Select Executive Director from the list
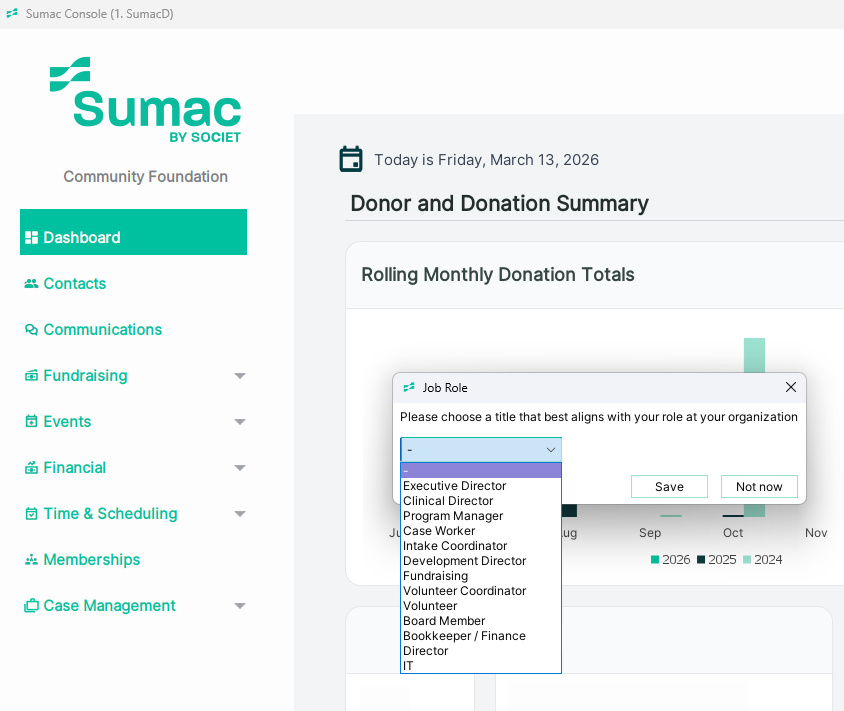The image size is (844, 711). pos(454,486)
